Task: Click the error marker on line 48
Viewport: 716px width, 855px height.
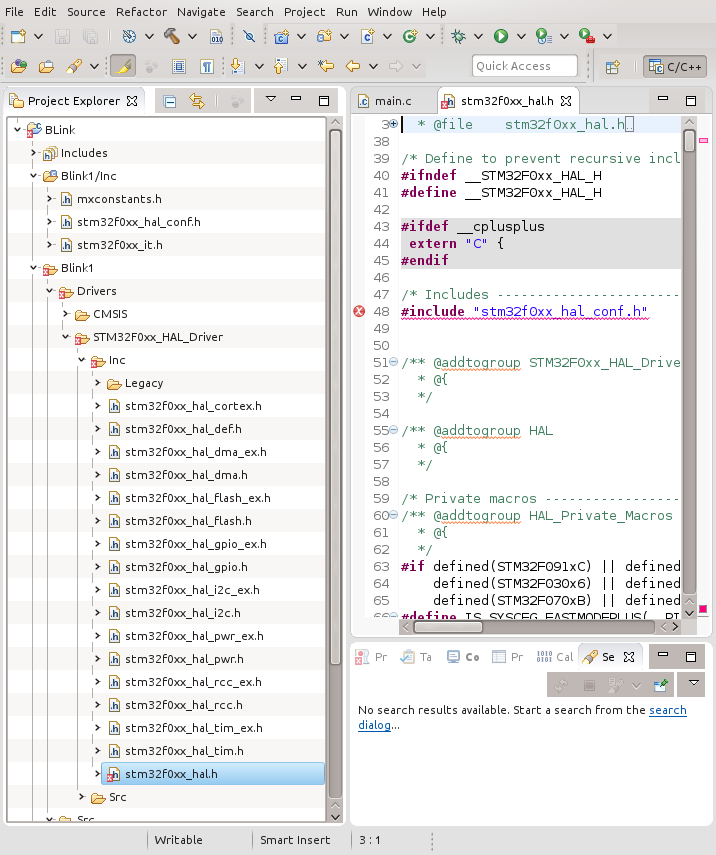Action: [360, 312]
